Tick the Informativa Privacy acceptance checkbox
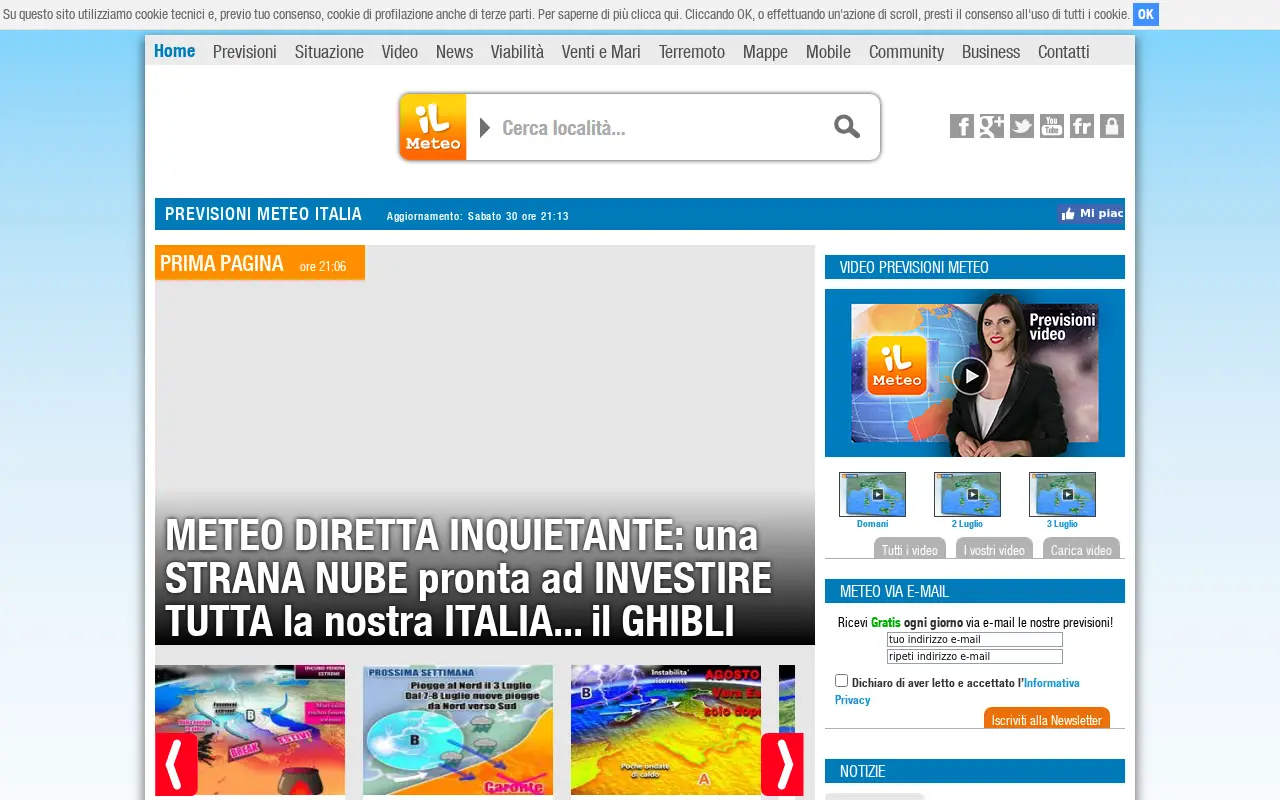The height and width of the screenshot is (800, 1280). (x=841, y=681)
